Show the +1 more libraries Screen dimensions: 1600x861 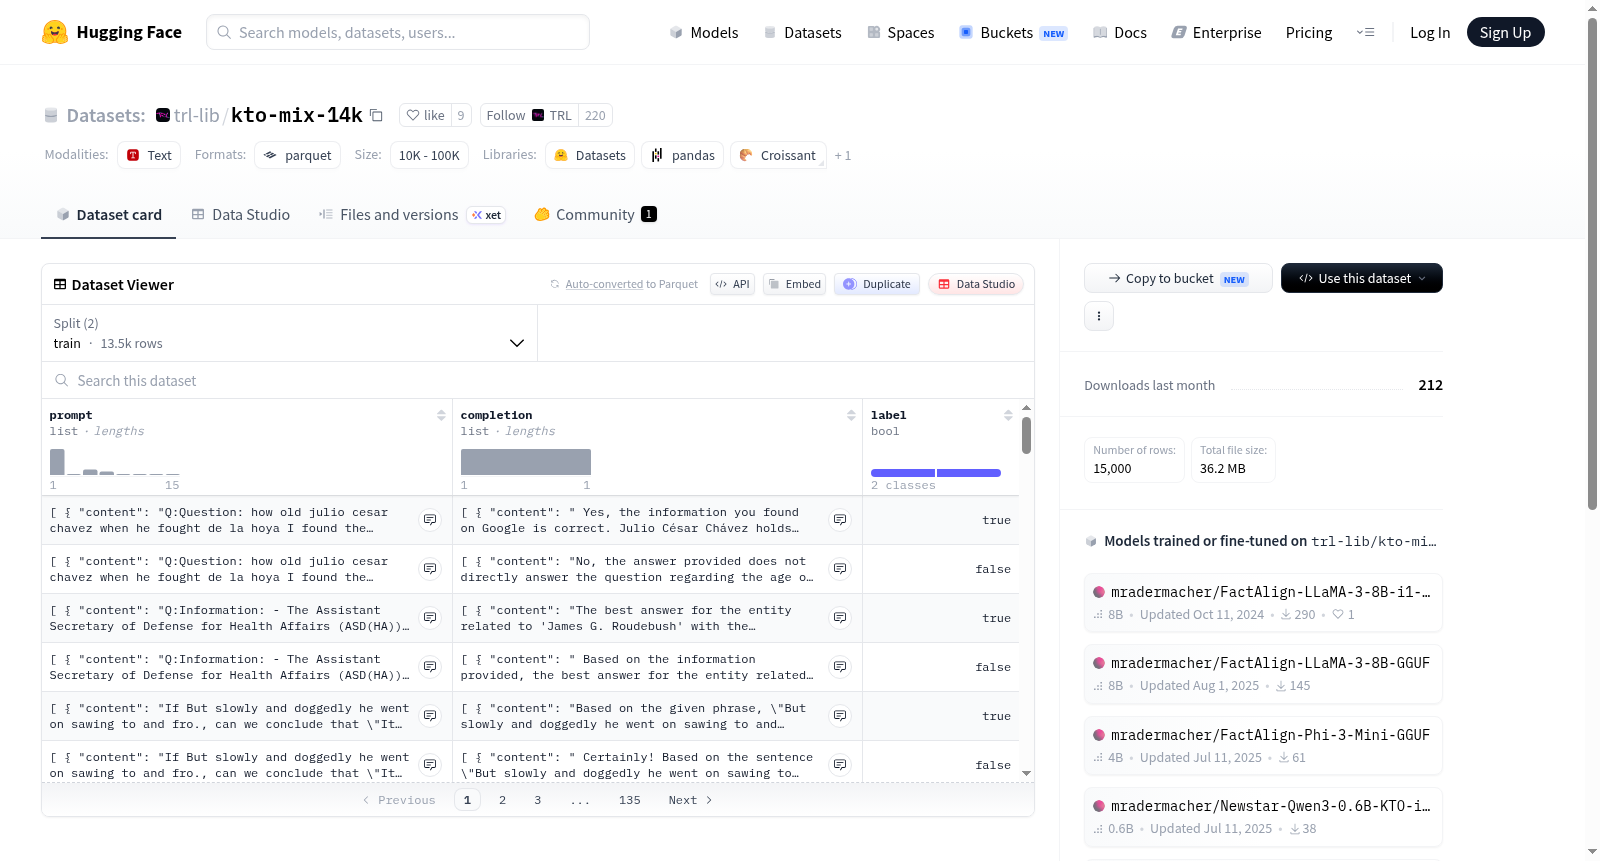[843, 156]
